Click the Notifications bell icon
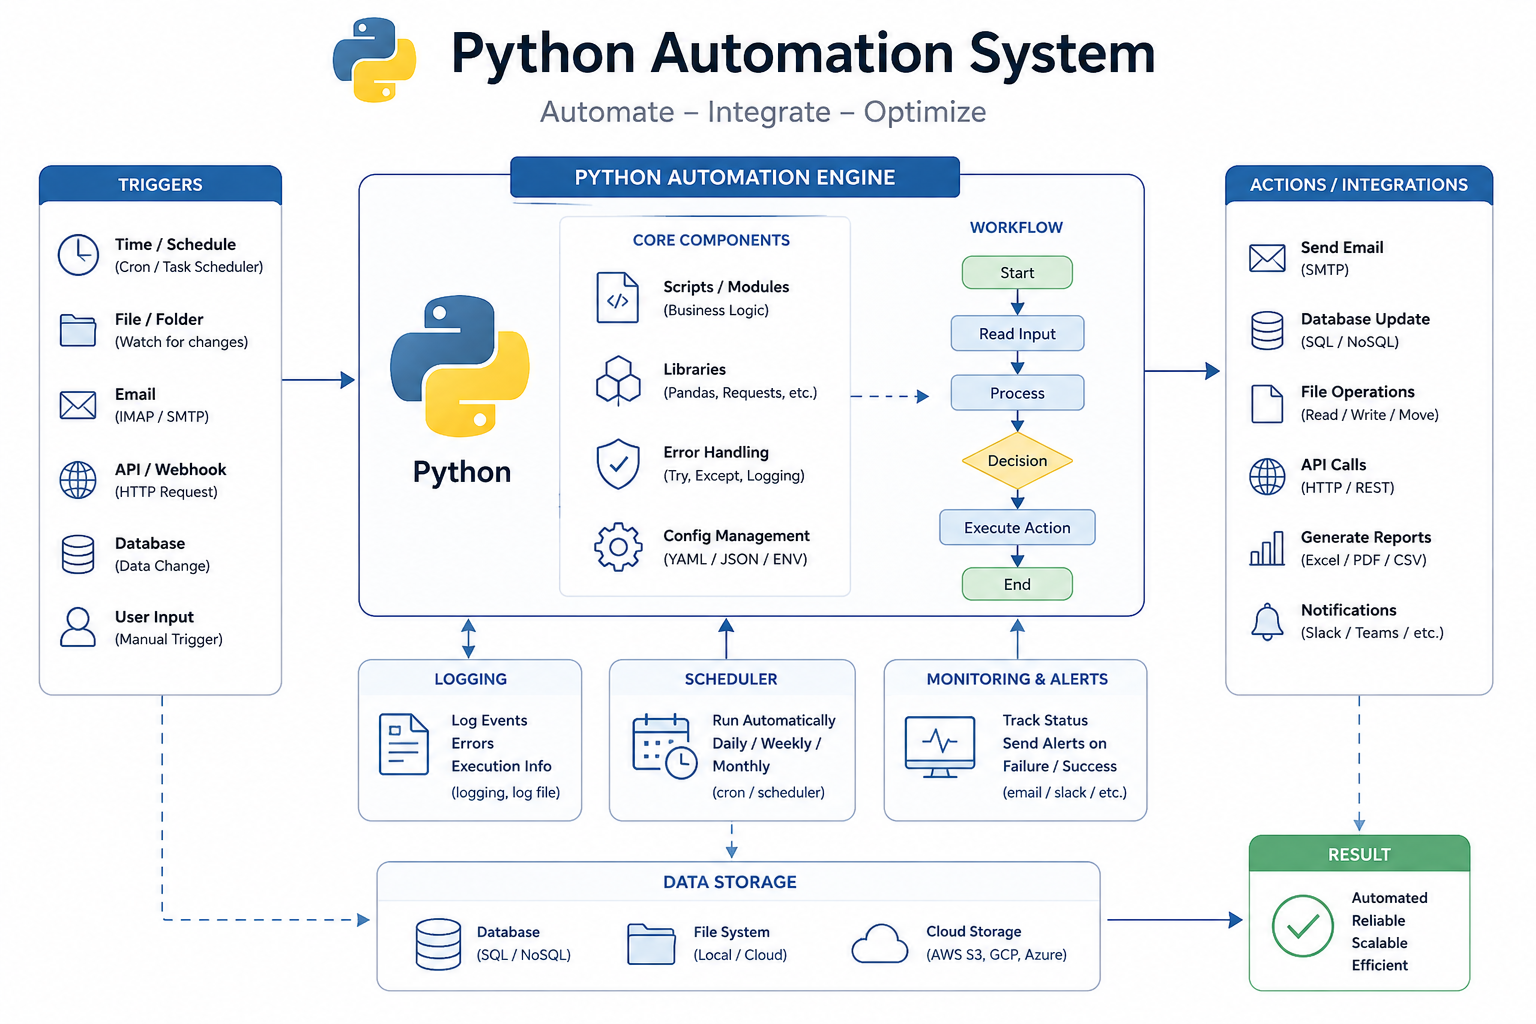The width and height of the screenshot is (1536, 1024). click(x=1267, y=621)
